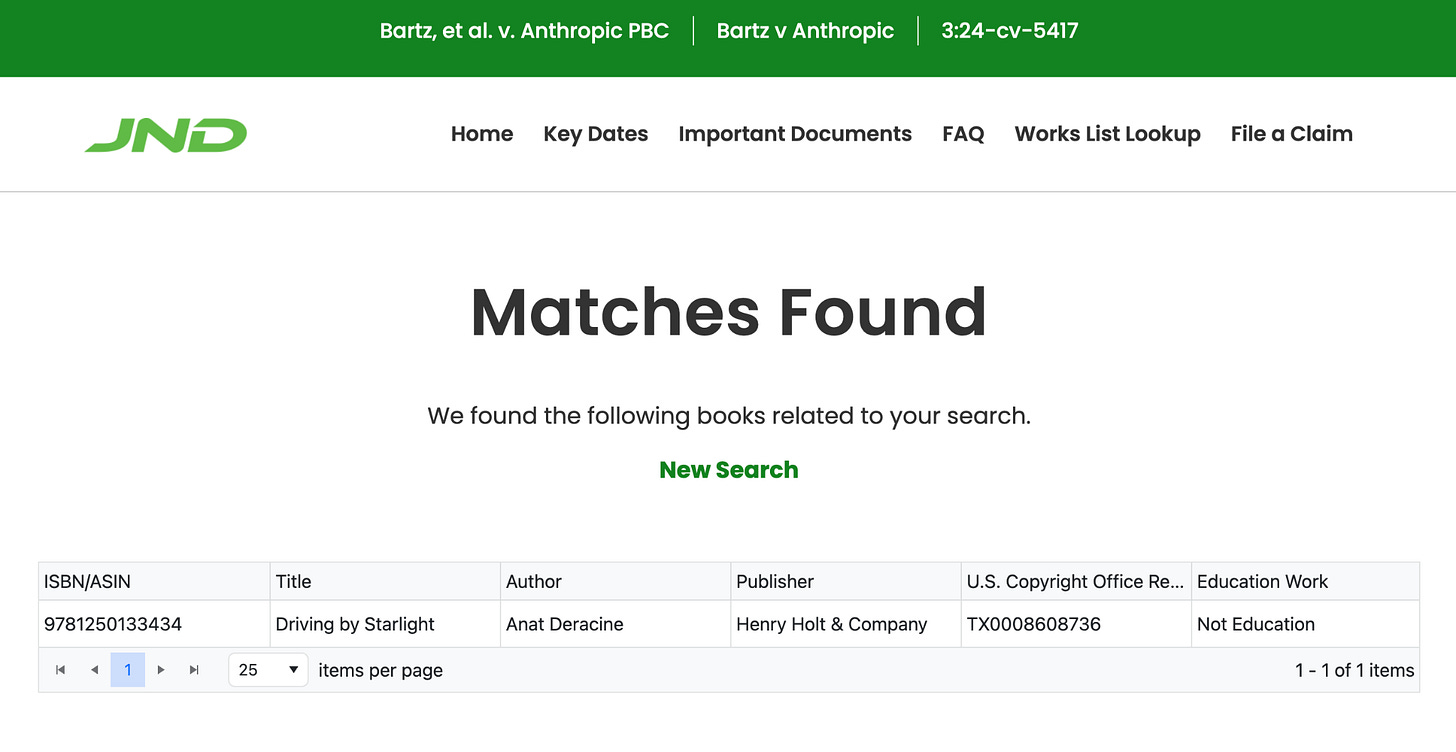Click the Matches Found heading
1456x752 pixels.
[x=729, y=312]
